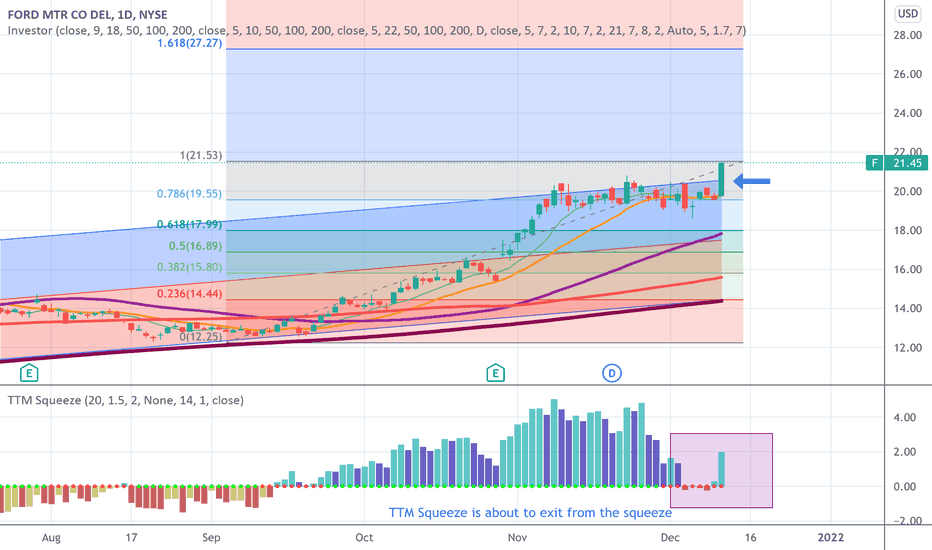
Task: Open the Investor indicator legend
Action: [x=377, y=30]
